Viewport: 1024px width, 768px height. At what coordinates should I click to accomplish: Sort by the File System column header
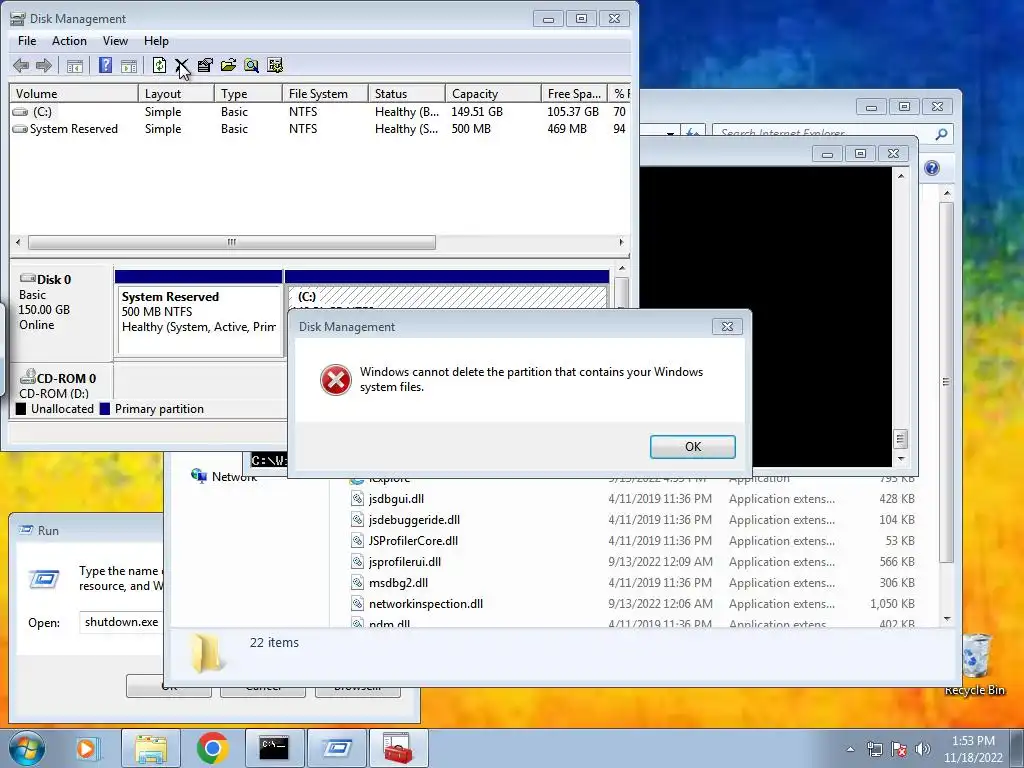[x=325, y=93]
